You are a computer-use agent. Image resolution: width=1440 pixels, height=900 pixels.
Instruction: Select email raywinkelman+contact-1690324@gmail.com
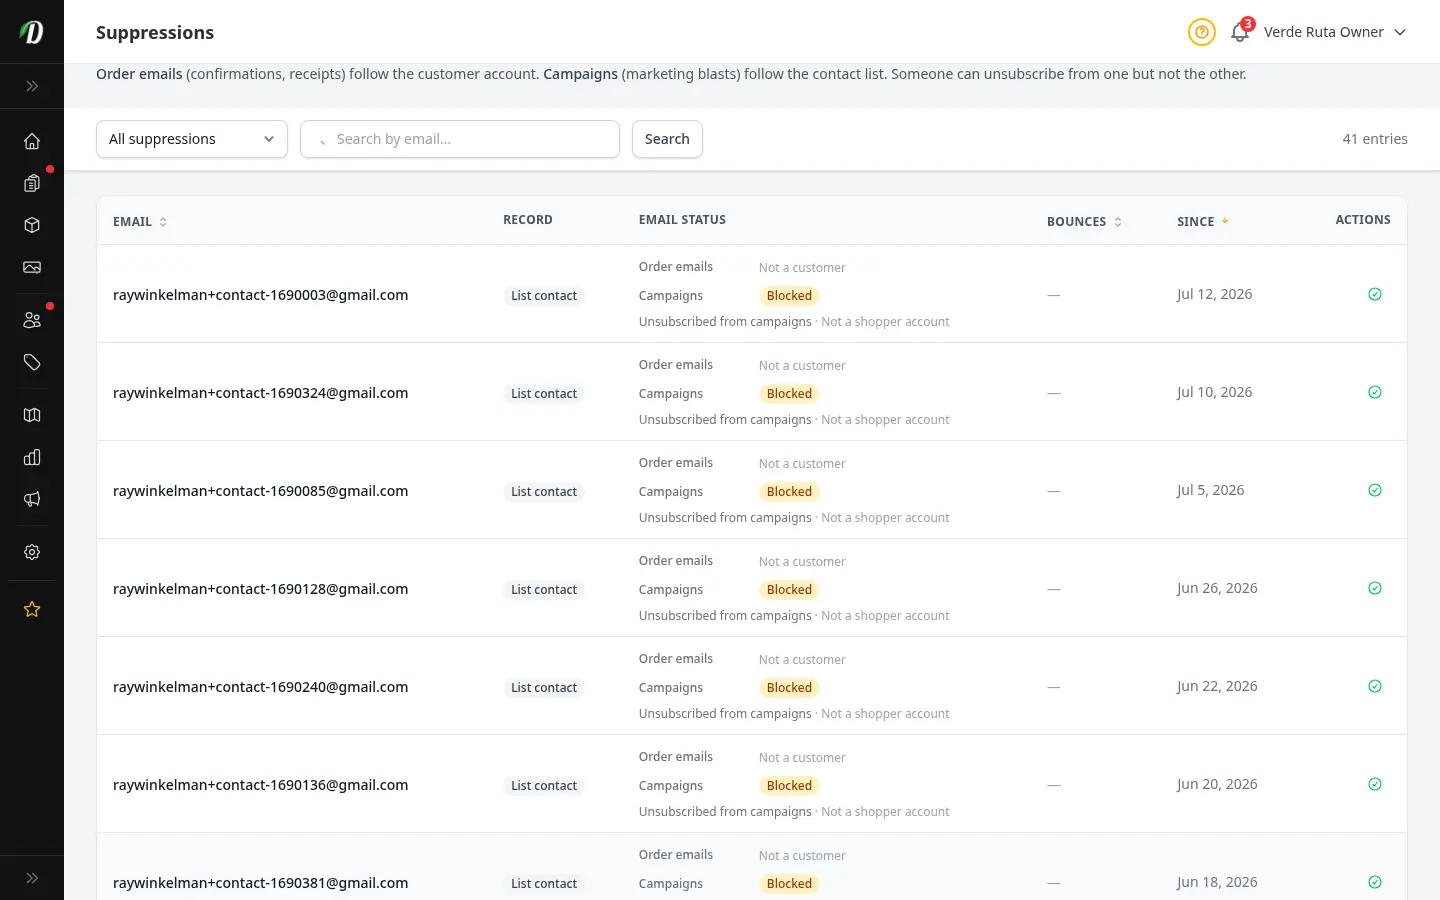(x=260, y=393)
